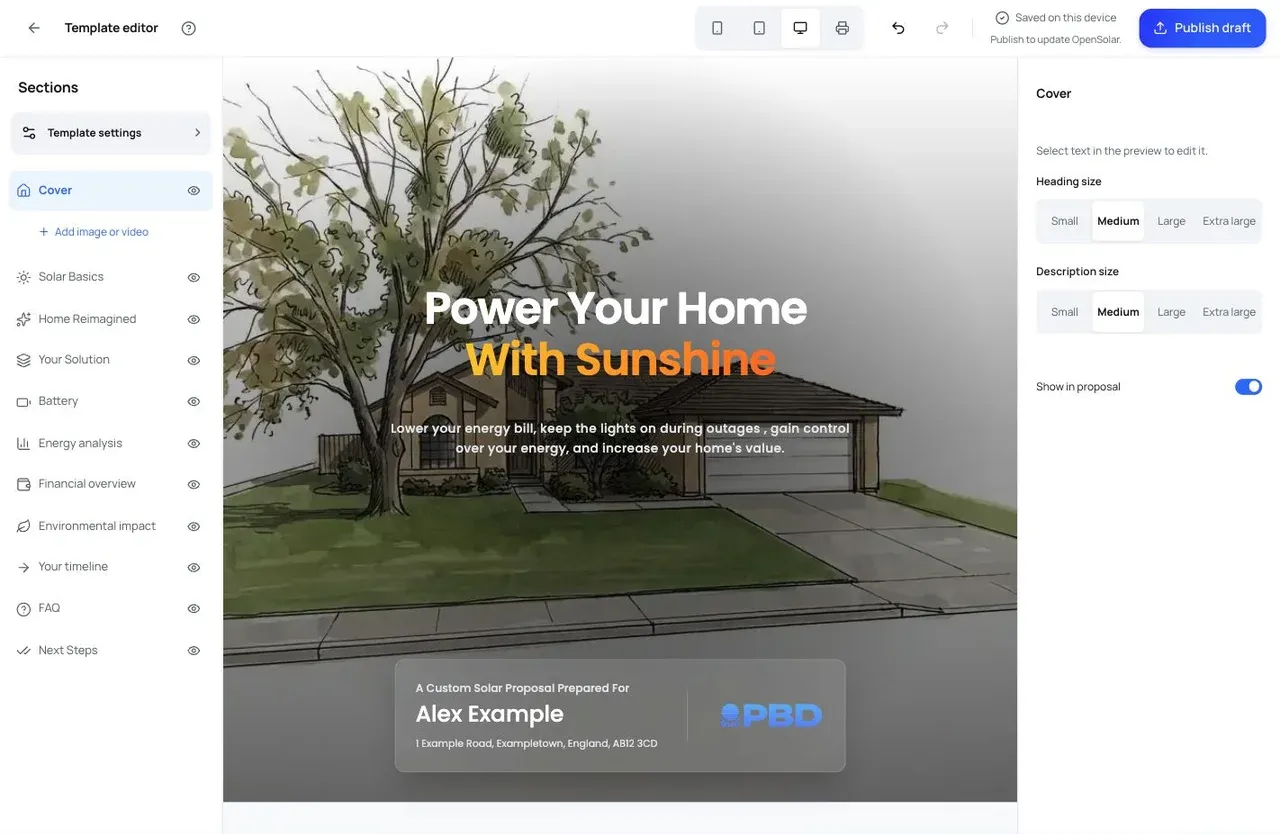
Task: Click the Home Reimagined sparkle icon
Action: point(24,319)
